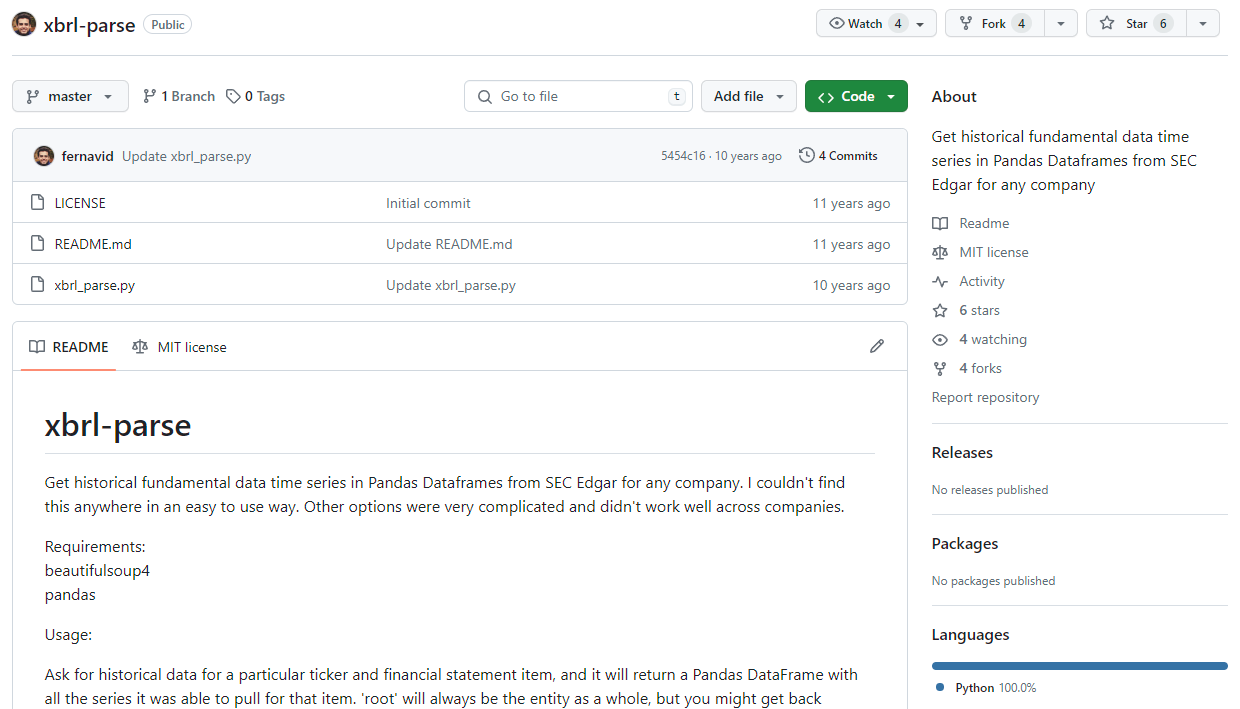Open the xbrl_parse.py file

click(95, 285)
